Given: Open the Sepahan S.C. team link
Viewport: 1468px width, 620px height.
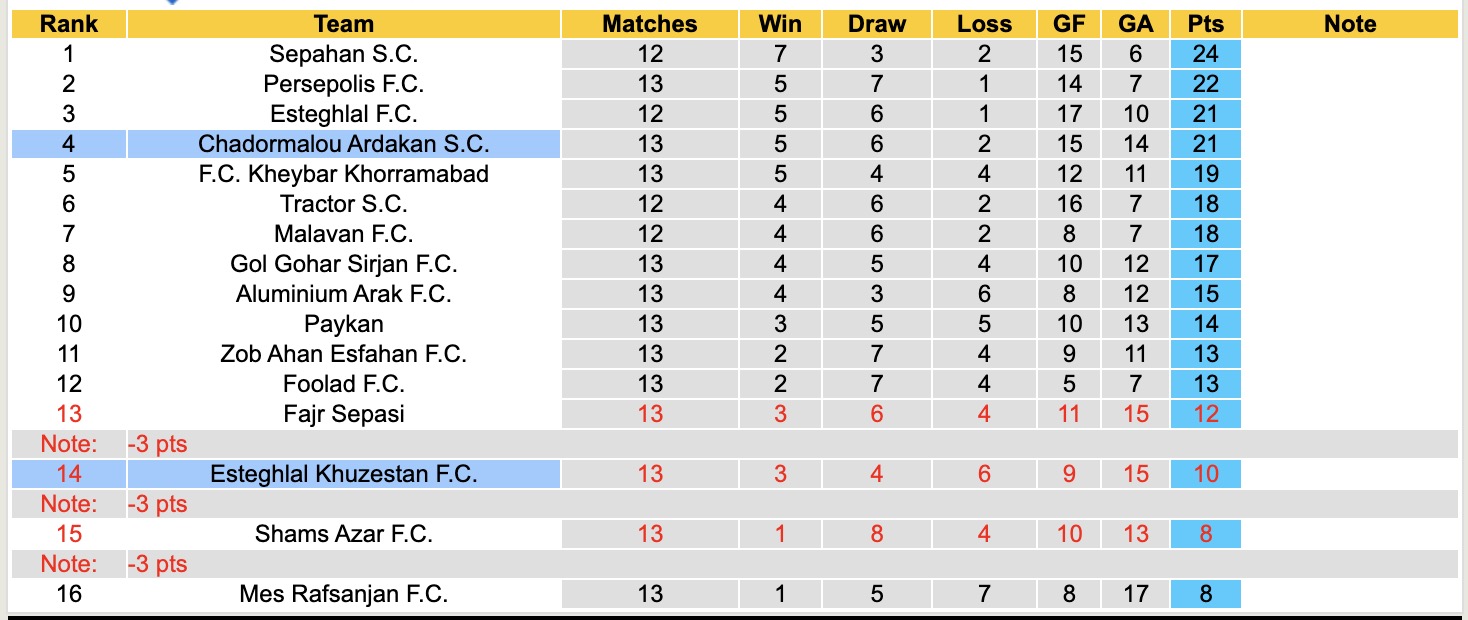Looking at the screenshot, I should [343, 54].
